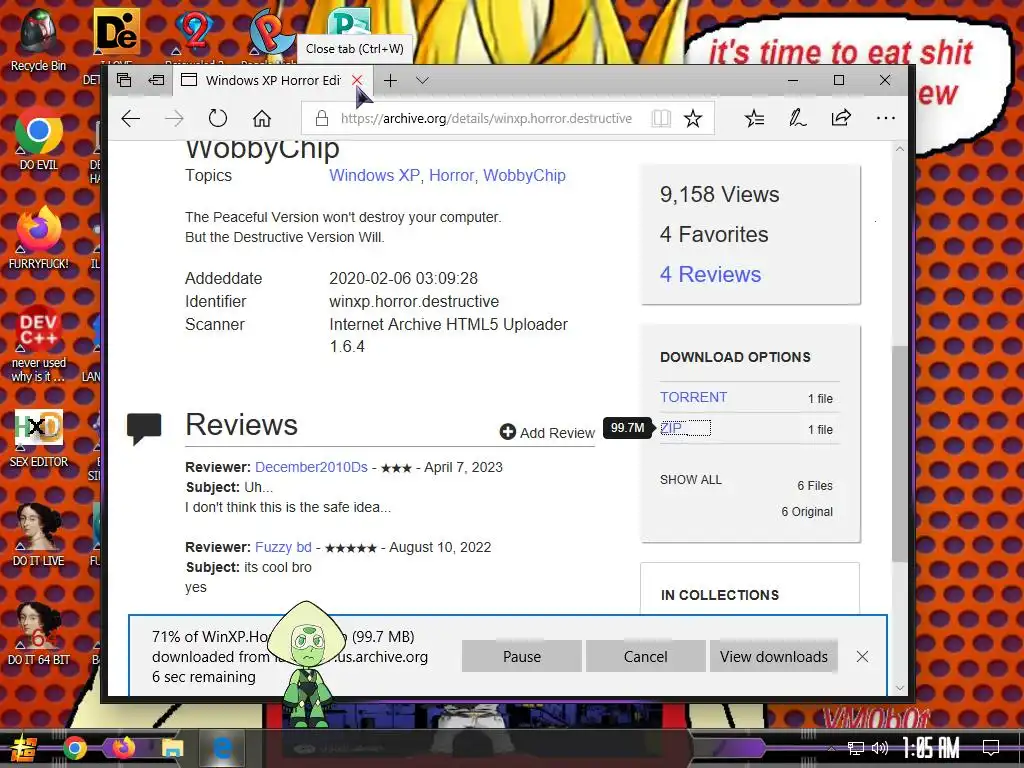The width and height of the screenshot is (1024, 768).
Task: Open reviewer Fuzzy bd profile
Action: click(283, 547)
